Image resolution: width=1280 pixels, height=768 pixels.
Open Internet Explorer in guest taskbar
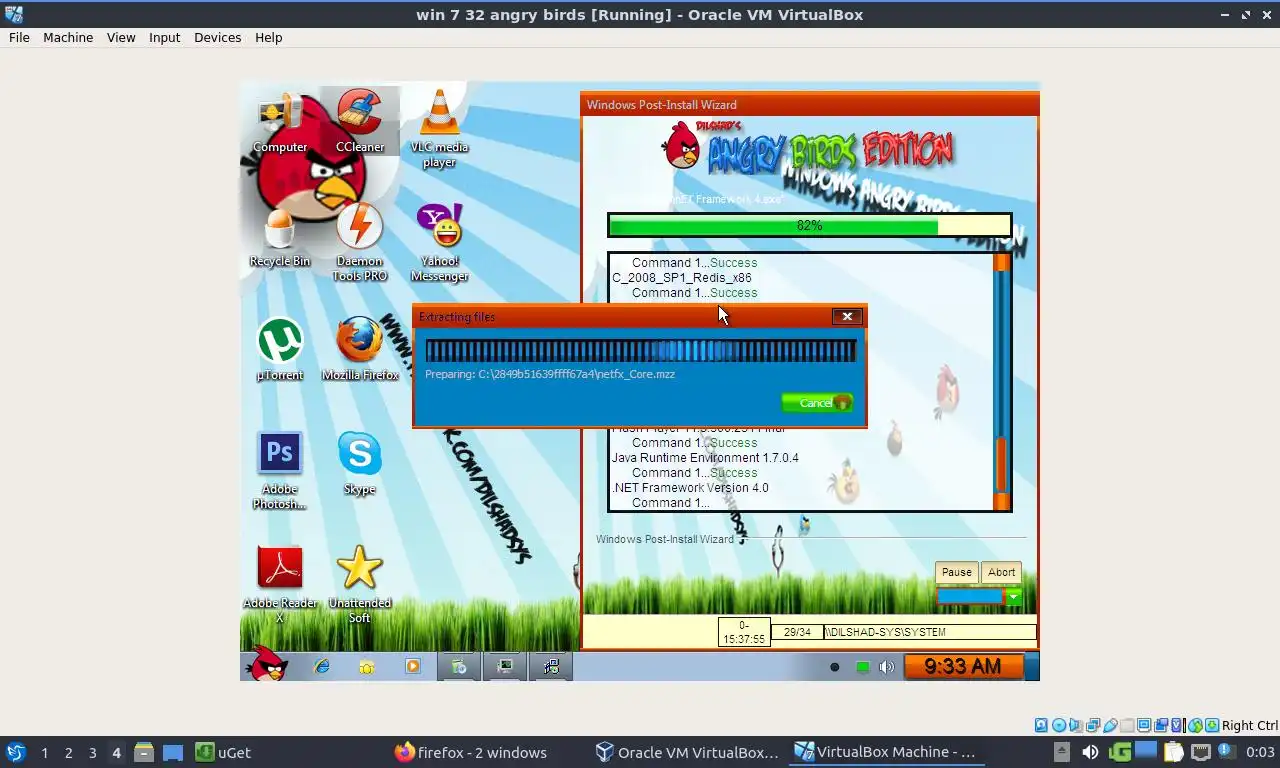point(321,666)
